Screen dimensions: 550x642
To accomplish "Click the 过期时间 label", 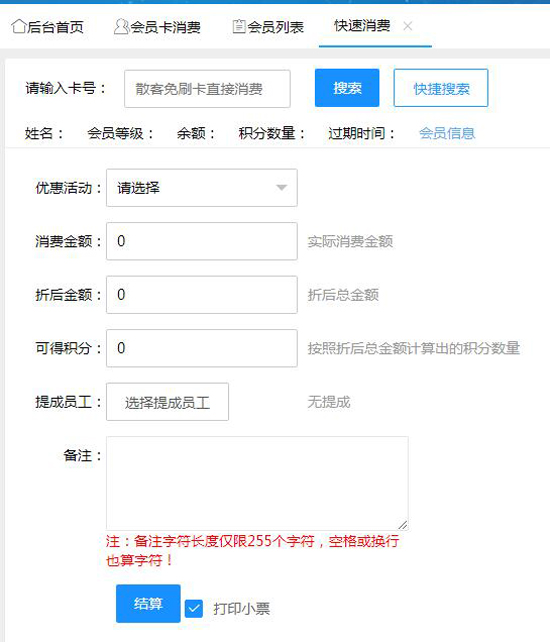I will [x=361, y=133].
